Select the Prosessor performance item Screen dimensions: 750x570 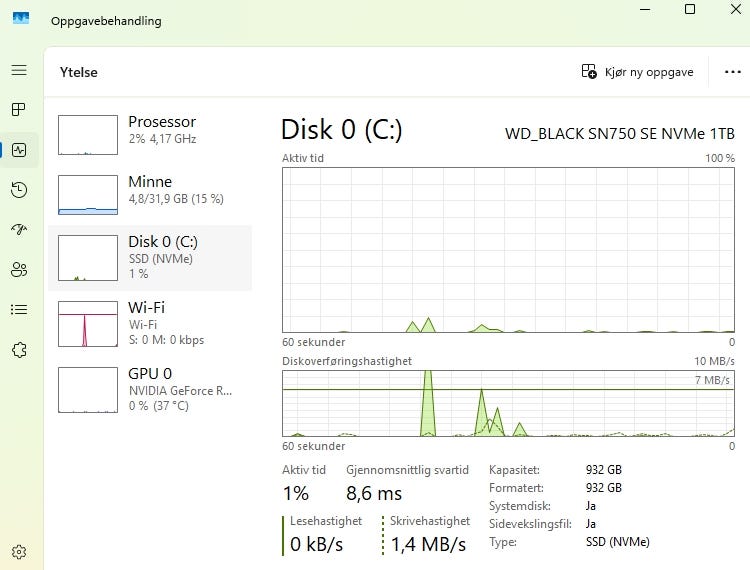click(150, 134)
